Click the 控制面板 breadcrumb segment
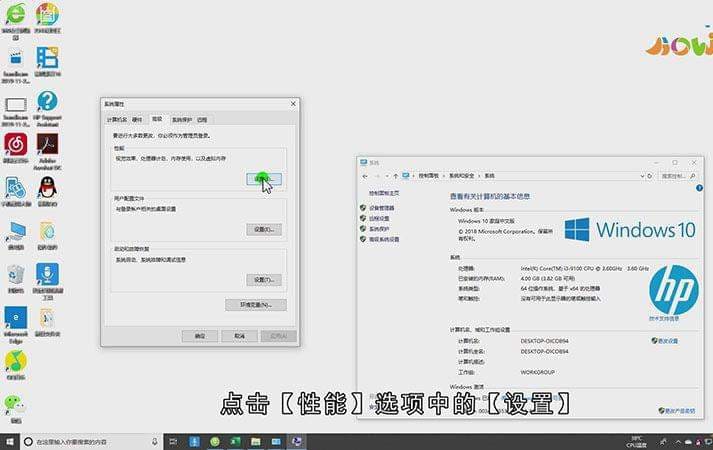The image size is (713, 450). pyautogui.click(x=428, y=176)
